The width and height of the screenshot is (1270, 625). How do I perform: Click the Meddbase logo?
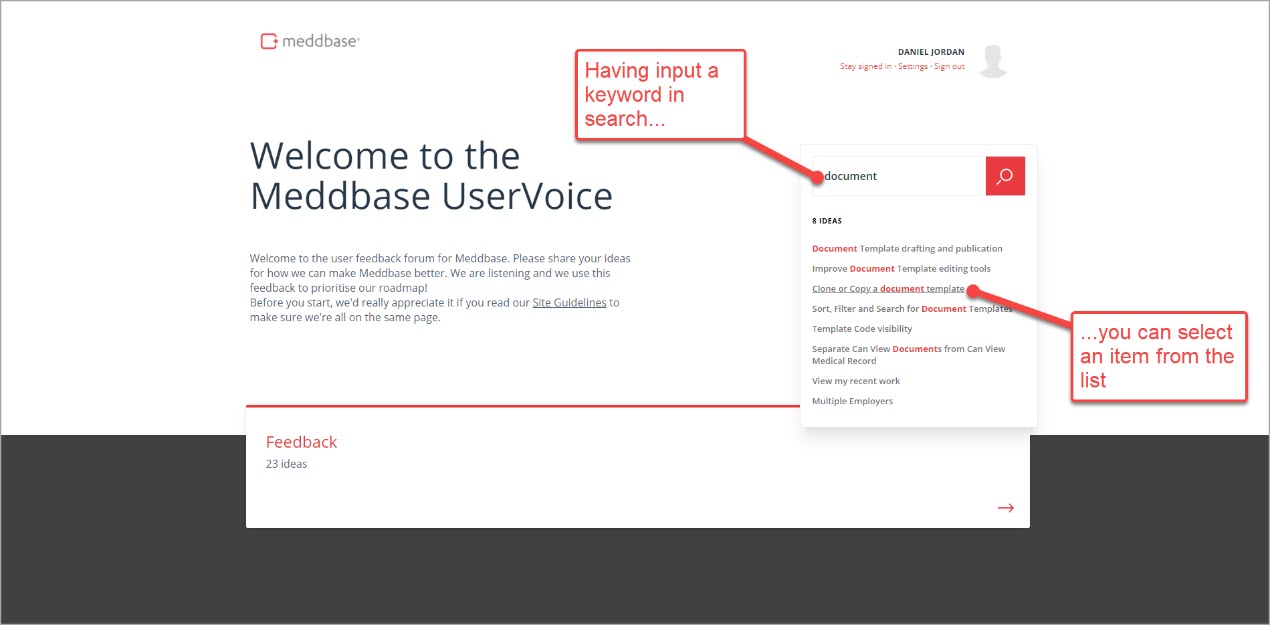(x=310, y=41)
